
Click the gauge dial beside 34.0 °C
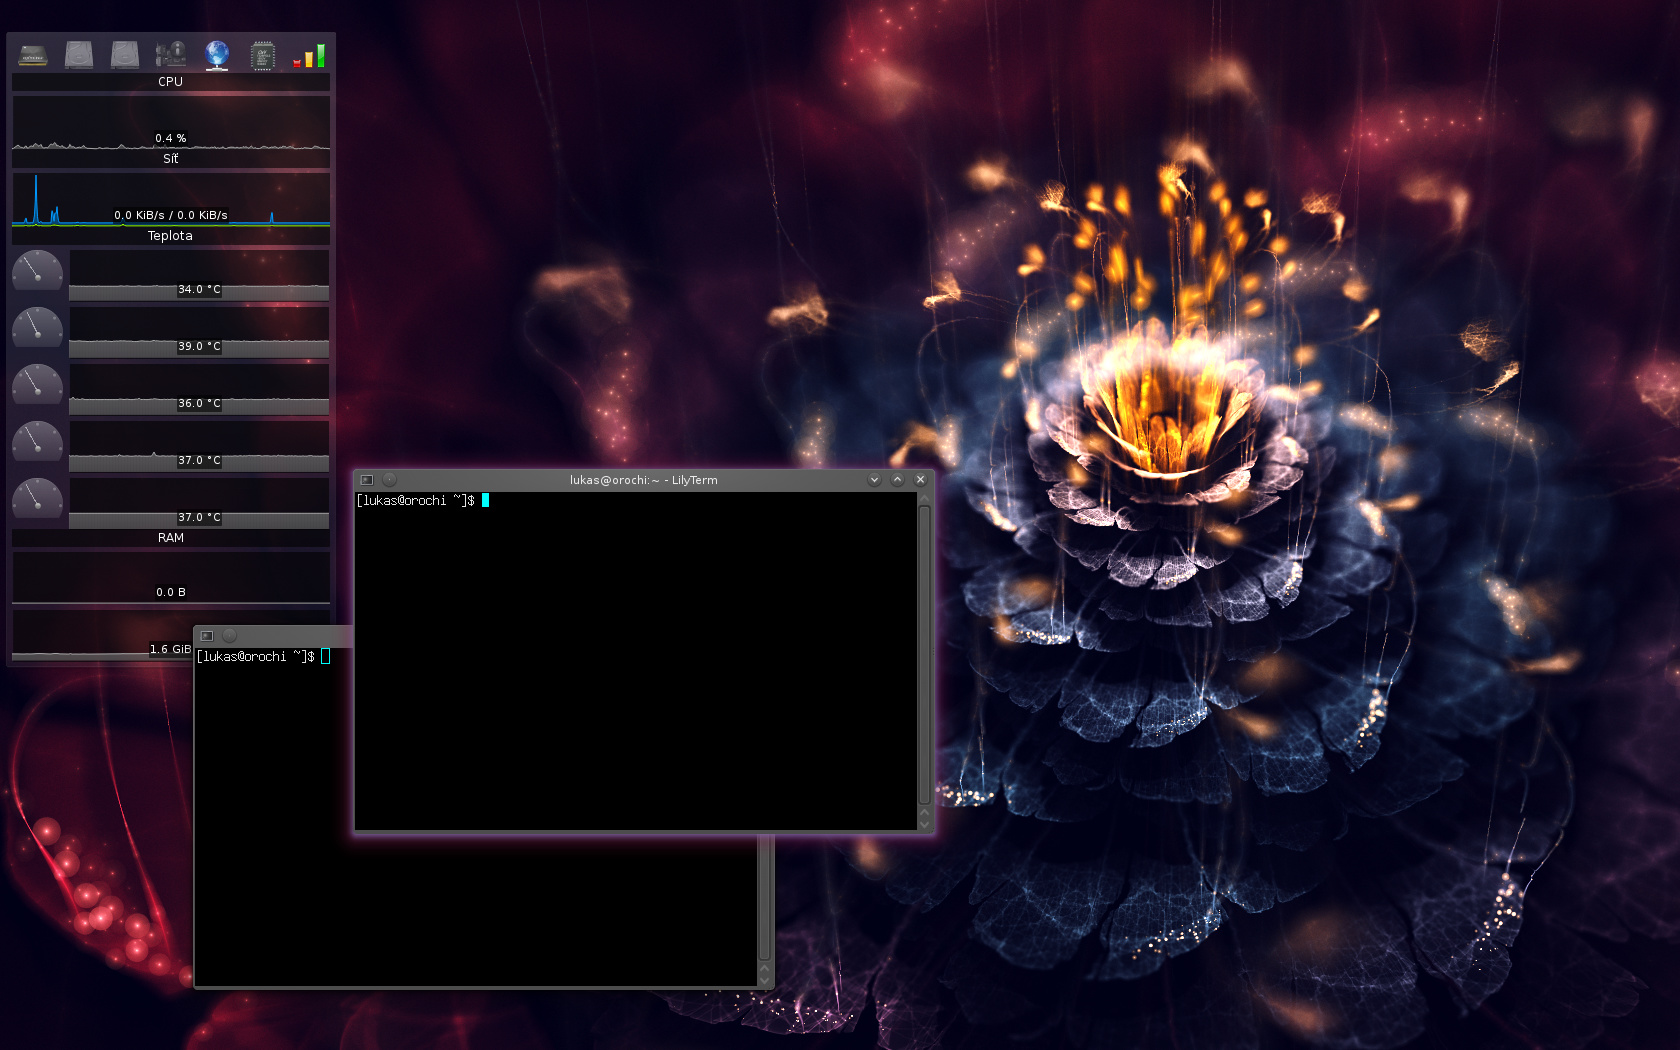point(38,271)
